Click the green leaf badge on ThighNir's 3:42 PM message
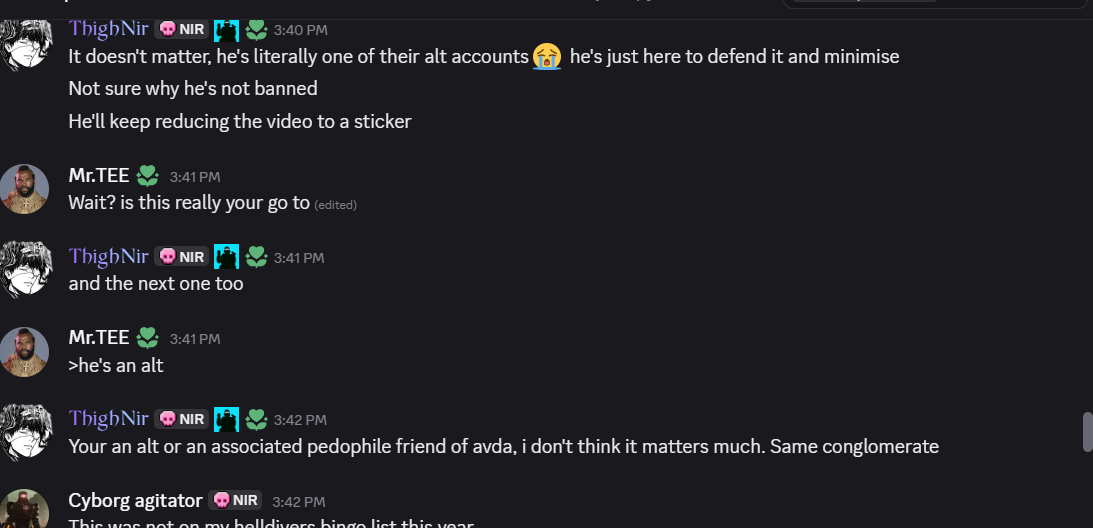 click(x=257, y=419)
